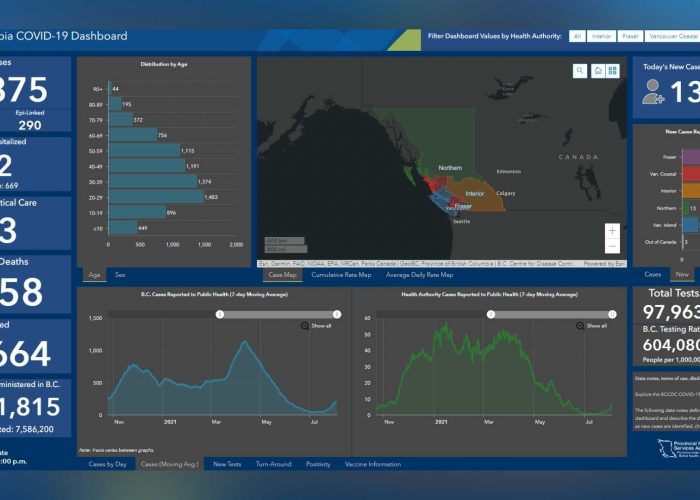
Task: Click the map search magnifier icon
Action: pyautogui.click(x=580, y=71)
